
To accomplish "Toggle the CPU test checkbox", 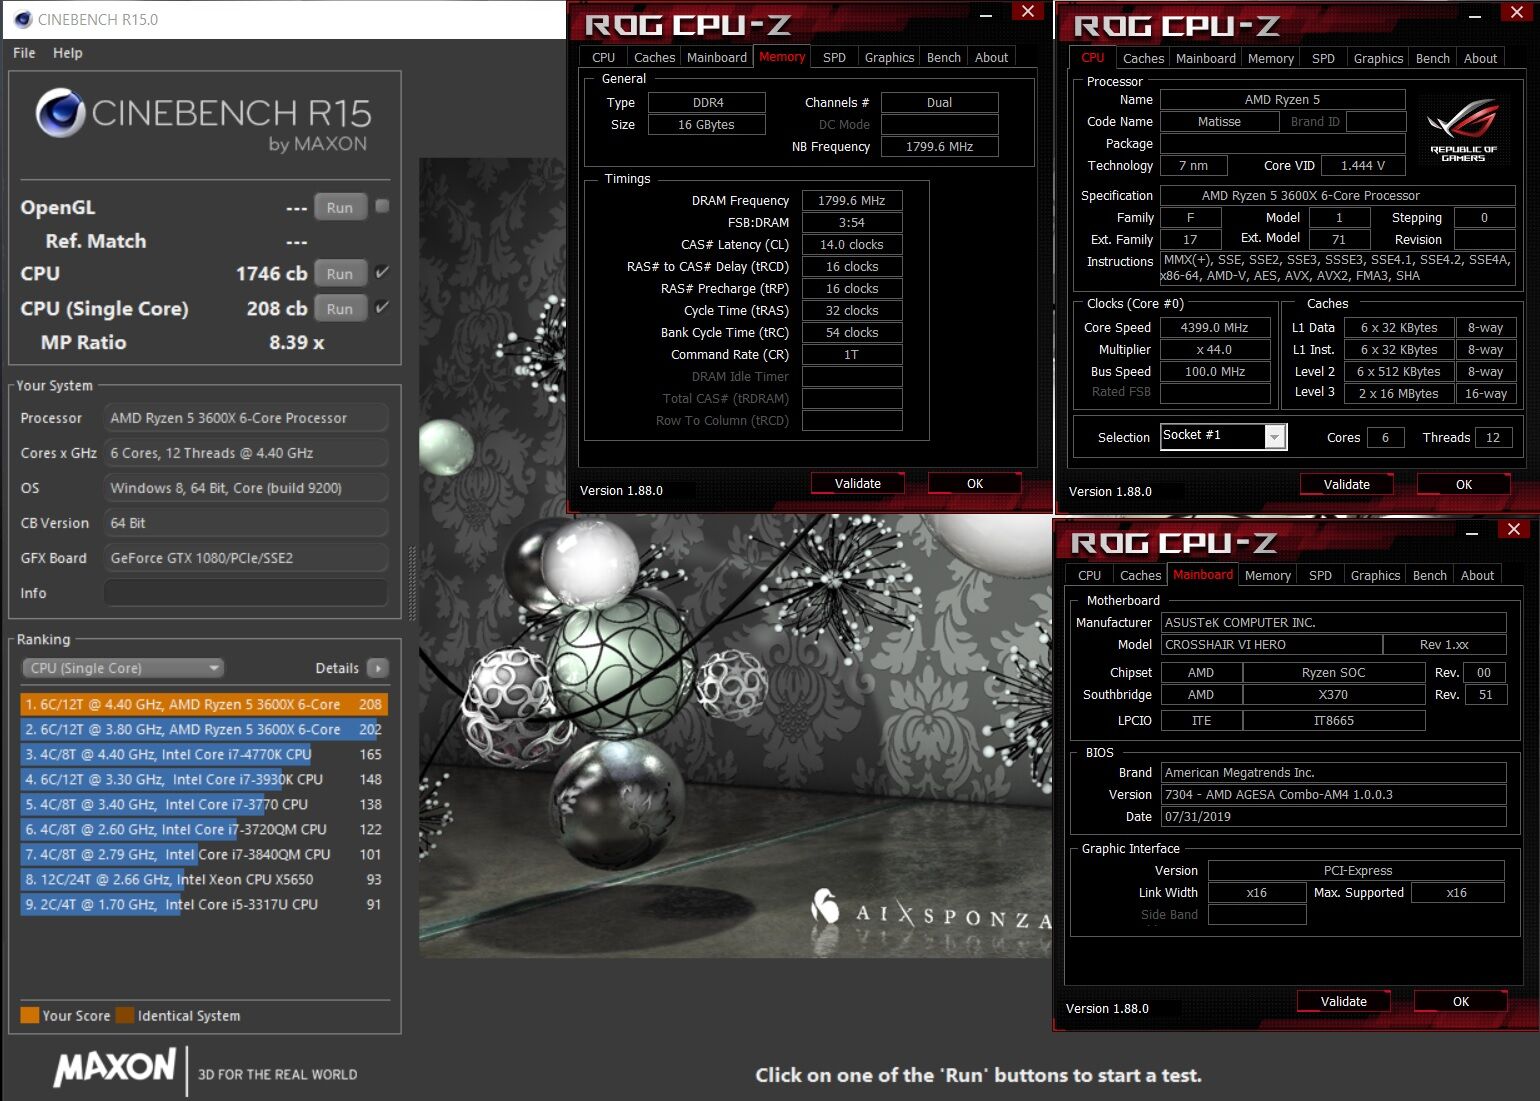I will [x=382, y=272].
